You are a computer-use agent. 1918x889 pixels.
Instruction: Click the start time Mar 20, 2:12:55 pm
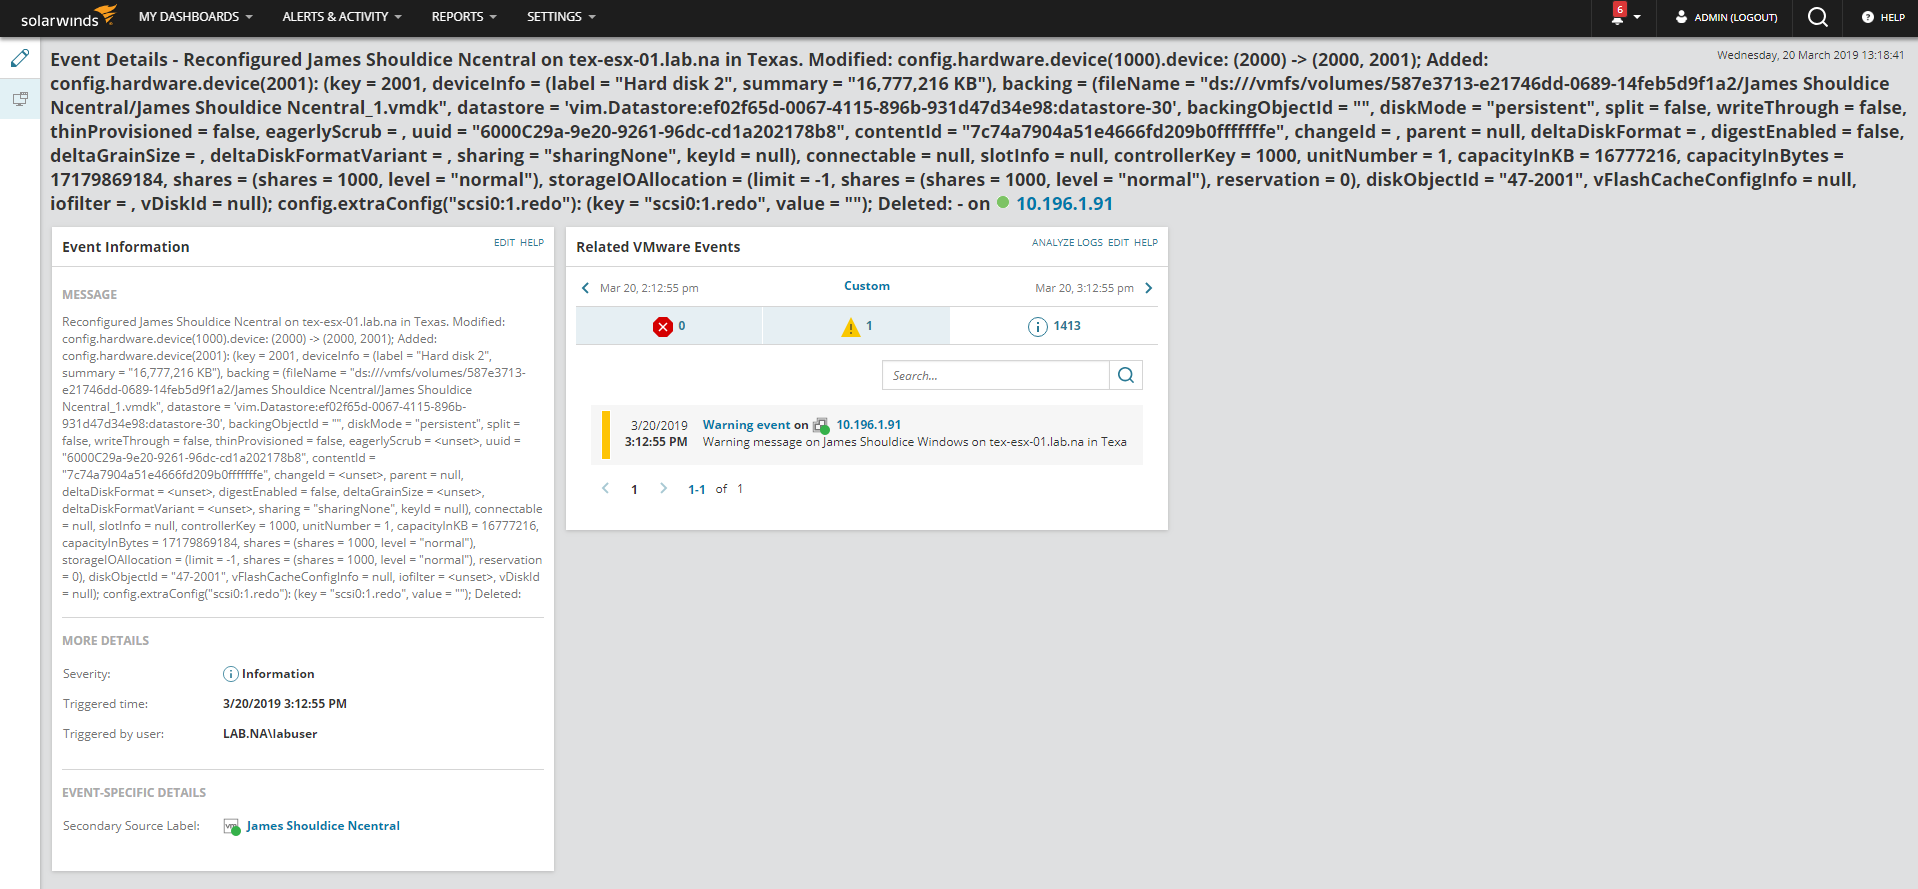tap(649, 288)
